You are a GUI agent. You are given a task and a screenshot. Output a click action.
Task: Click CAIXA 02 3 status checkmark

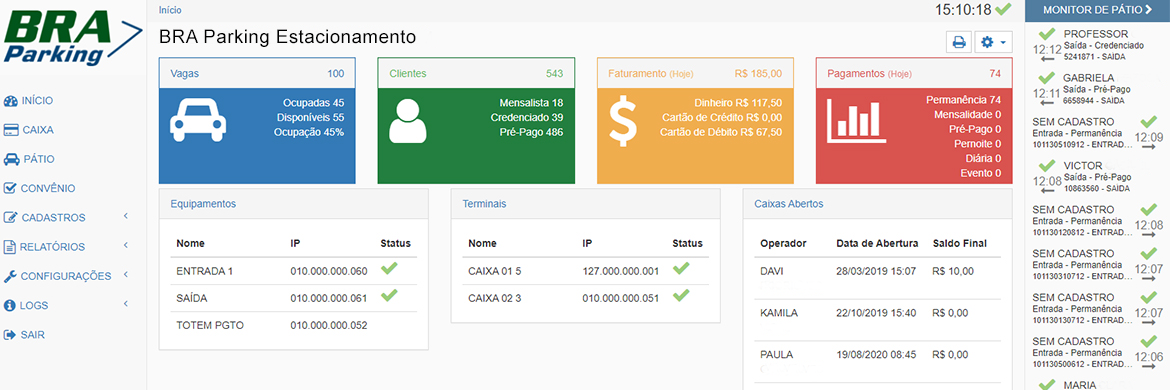[681, 296]
